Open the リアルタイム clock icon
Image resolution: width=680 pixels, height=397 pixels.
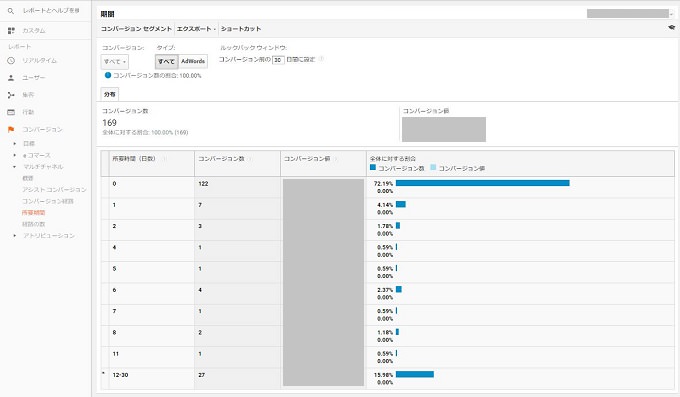click(11, 61)
